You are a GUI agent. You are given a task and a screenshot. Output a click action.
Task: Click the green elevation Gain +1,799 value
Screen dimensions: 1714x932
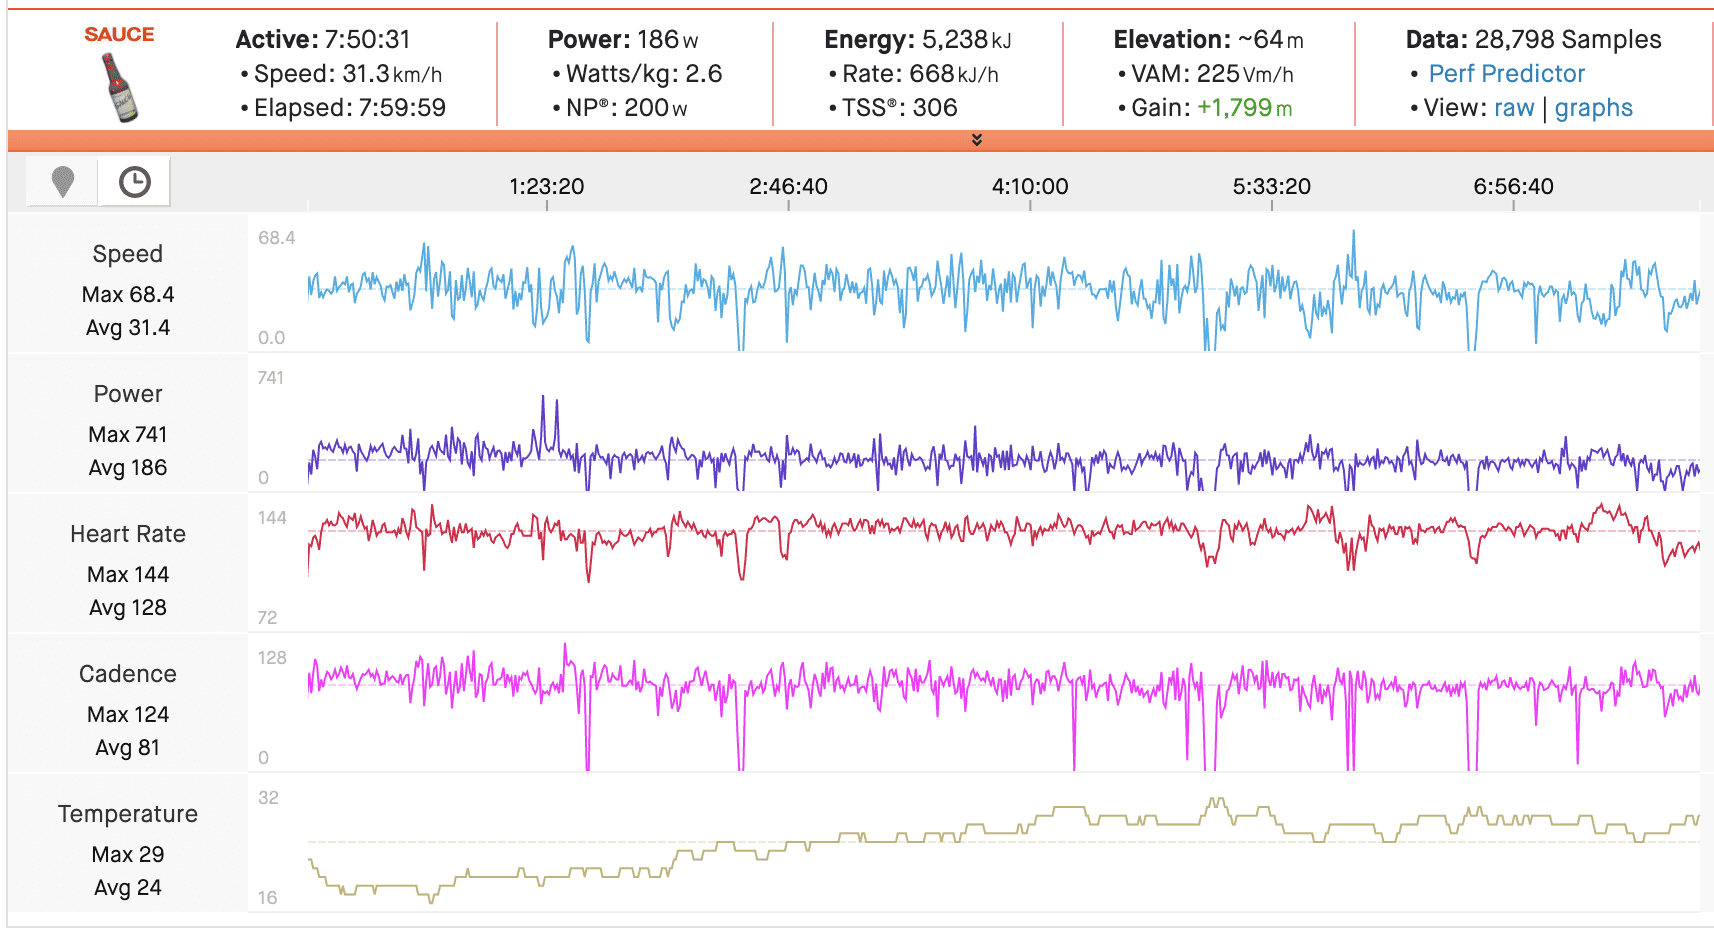pos(1244,108)
